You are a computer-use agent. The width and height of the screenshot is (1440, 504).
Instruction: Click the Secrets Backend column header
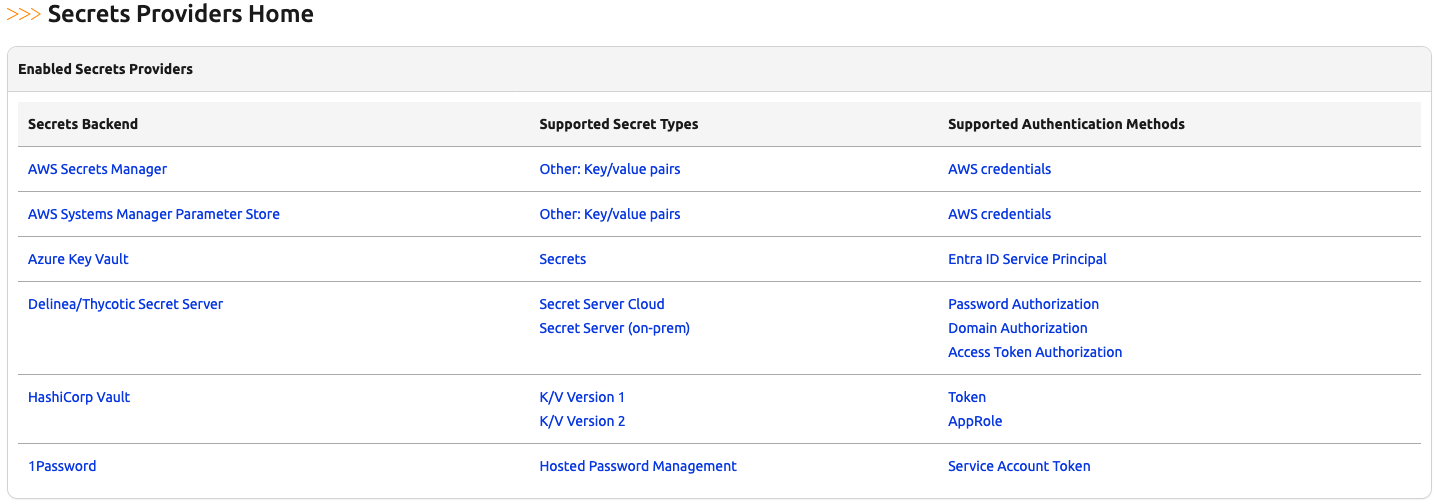coord(83,124)
